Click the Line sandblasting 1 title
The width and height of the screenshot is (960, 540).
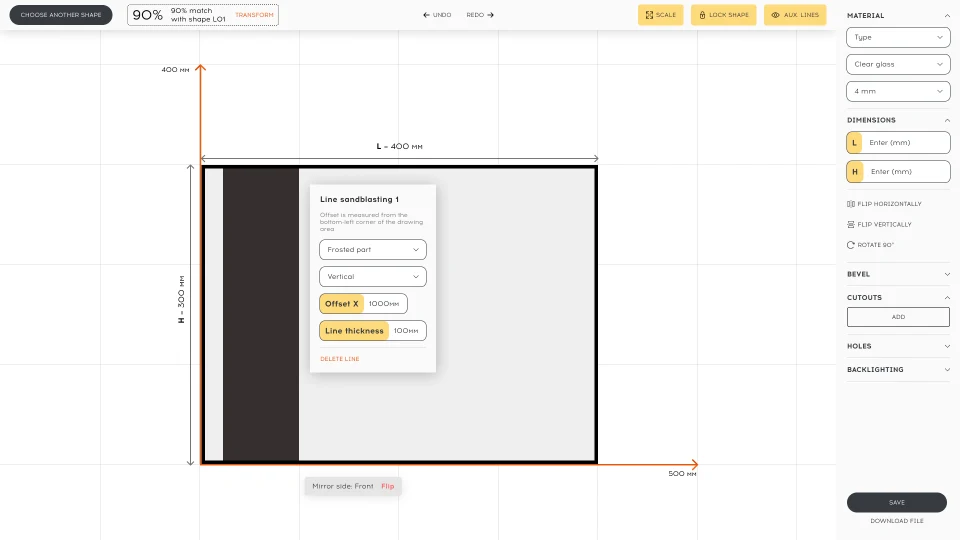(359, 200)
